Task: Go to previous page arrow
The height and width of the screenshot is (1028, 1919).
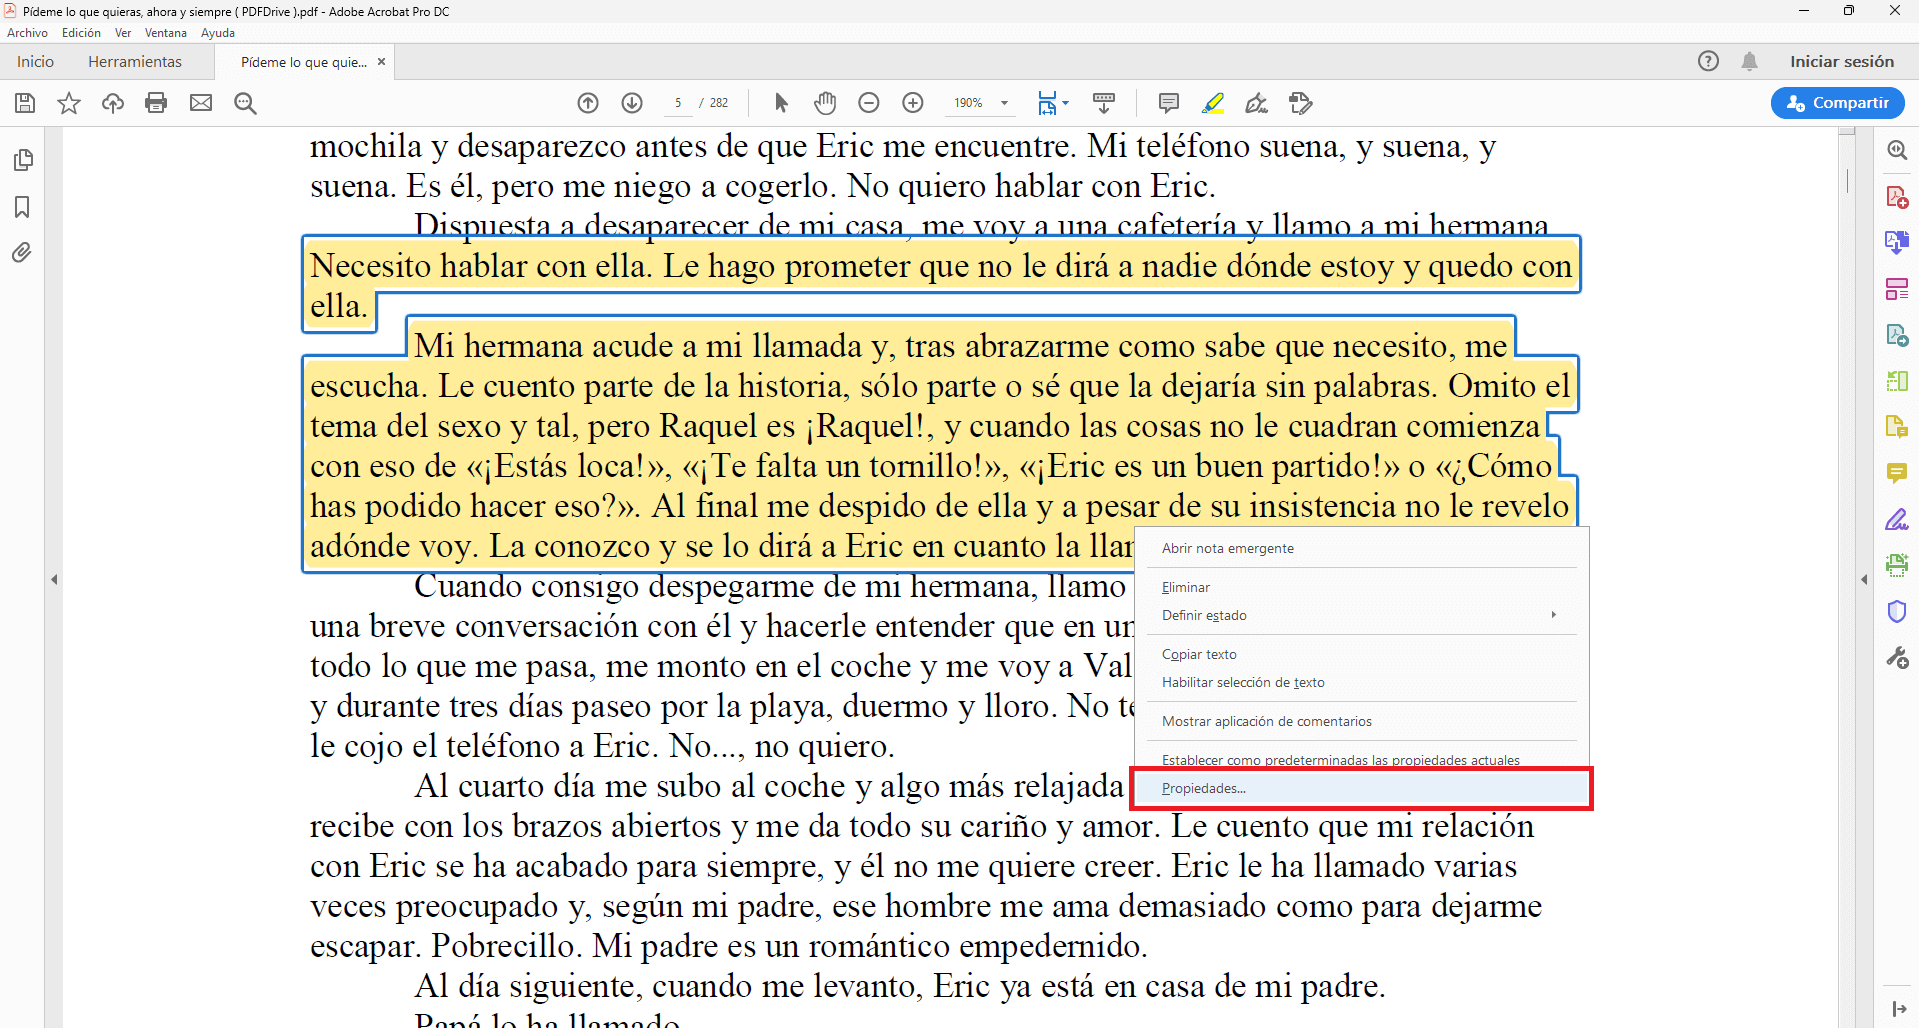Action: [x=588, y=103]
